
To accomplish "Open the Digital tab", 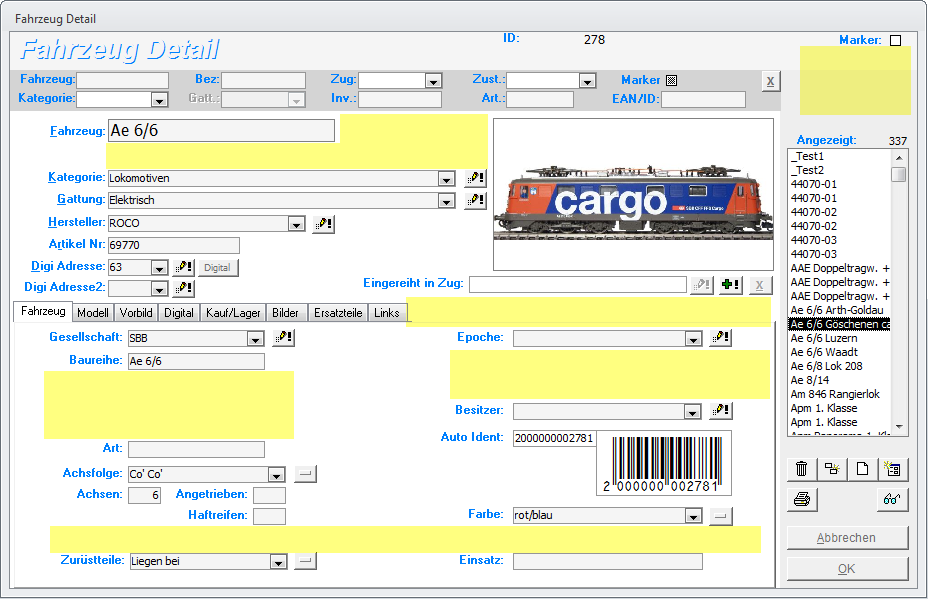I will 179,313.
